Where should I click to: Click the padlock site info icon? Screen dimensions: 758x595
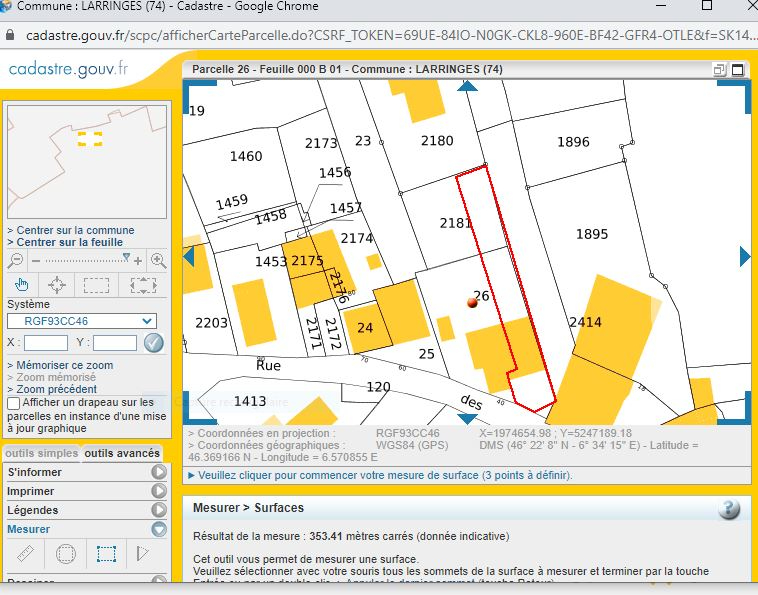(x=10, y=35)
